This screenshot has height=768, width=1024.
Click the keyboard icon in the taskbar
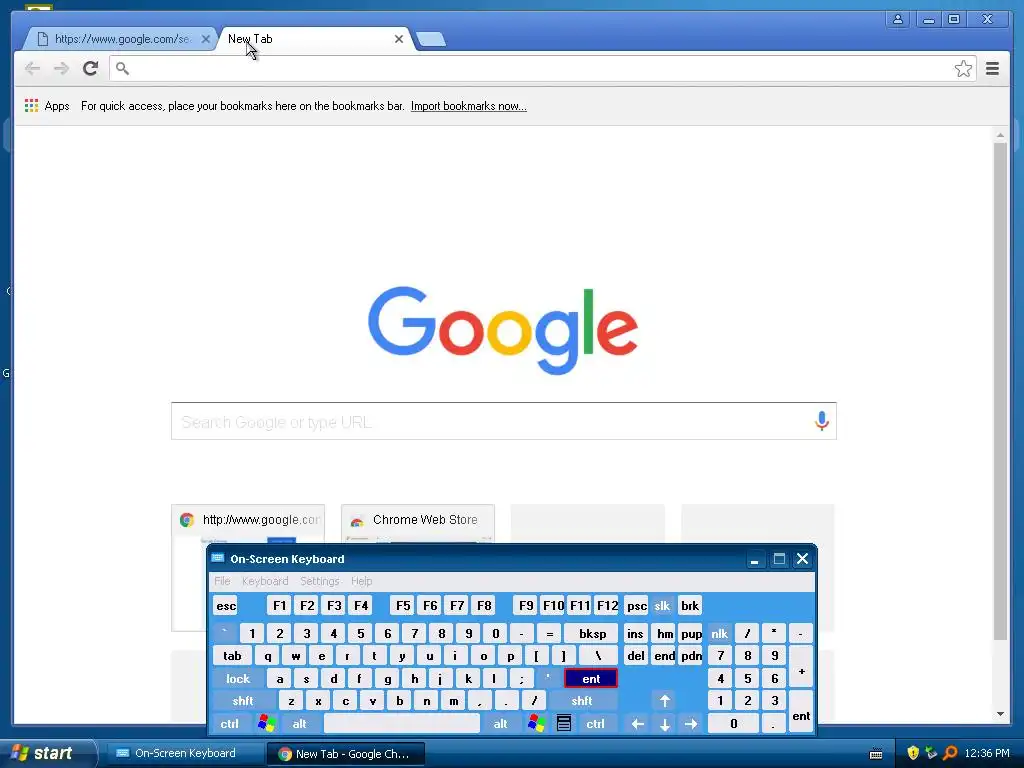point(876,754)
